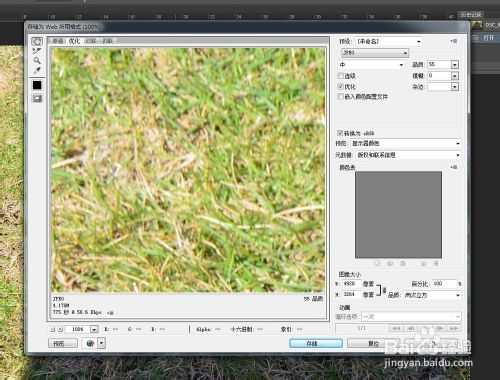This screenshot has width=500, height=380.
Task: Select the Hand tool in dialog
Action: coord(37,41)
